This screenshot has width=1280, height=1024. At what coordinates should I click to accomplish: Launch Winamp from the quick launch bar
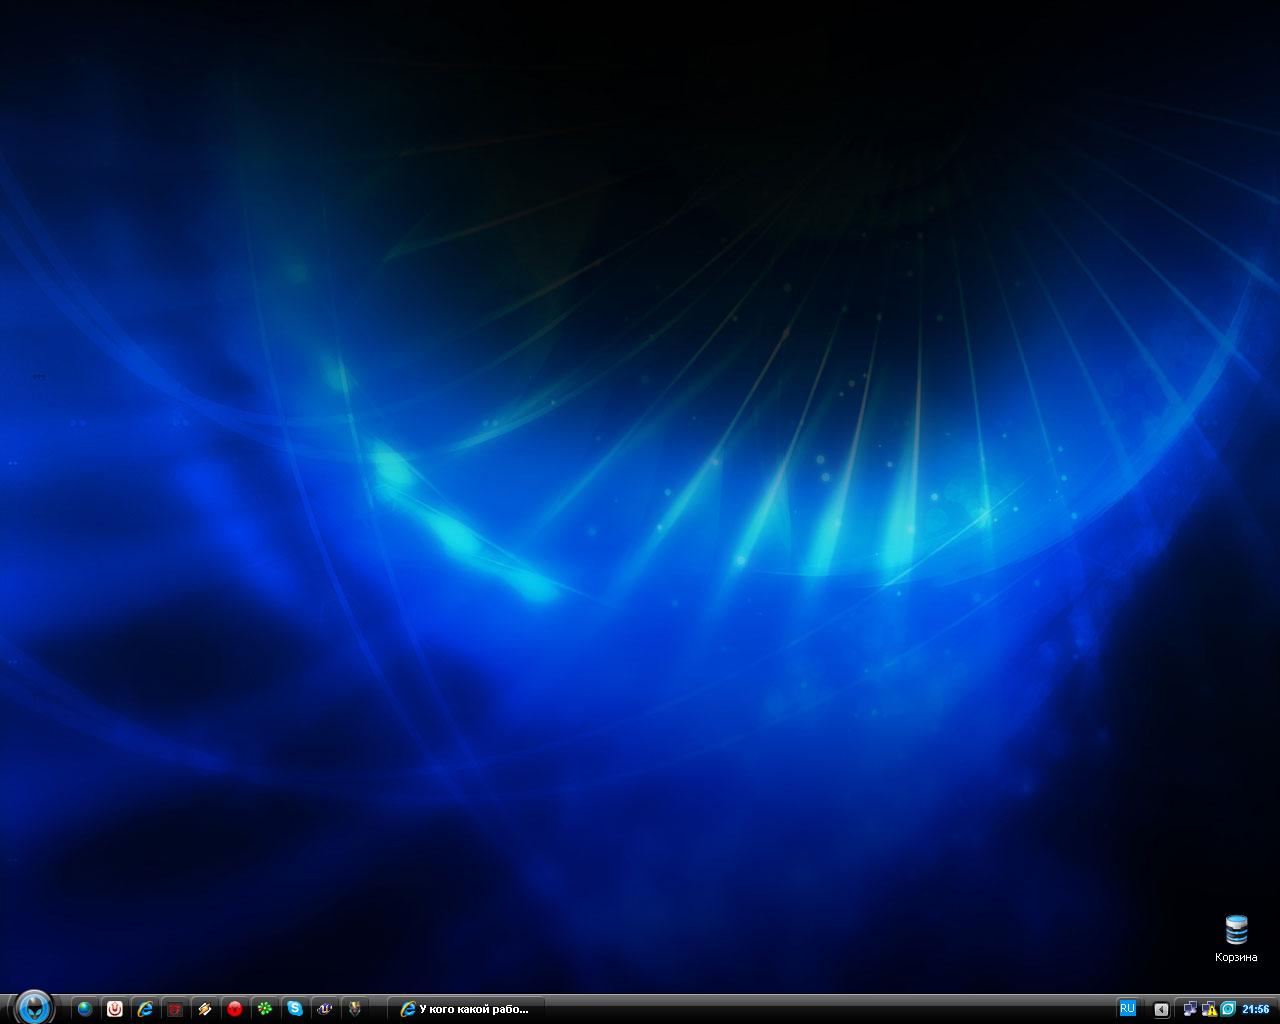205,1009
